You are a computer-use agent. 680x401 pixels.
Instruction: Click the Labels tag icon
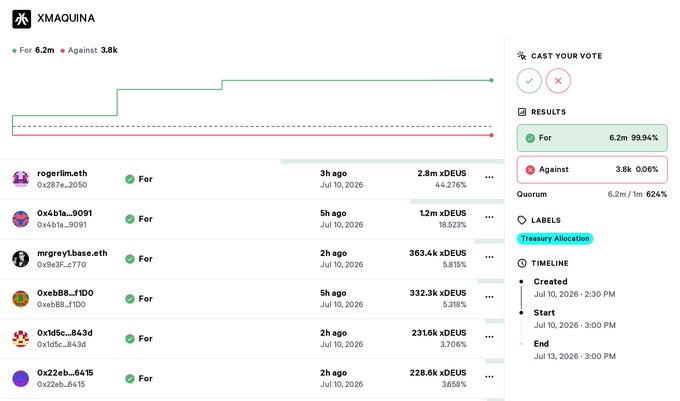(x=522, y=220)
